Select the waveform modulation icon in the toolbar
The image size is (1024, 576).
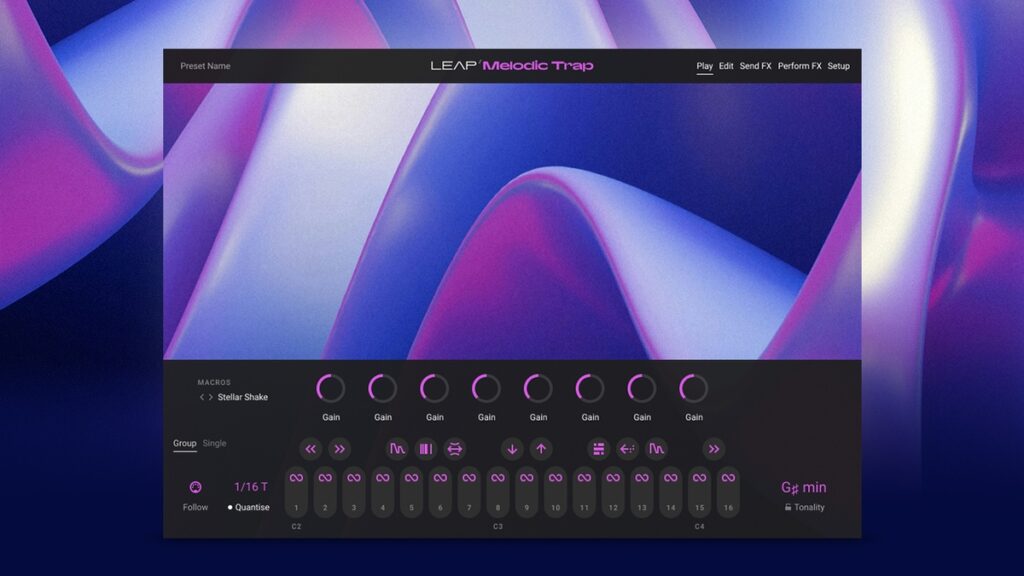398,449
